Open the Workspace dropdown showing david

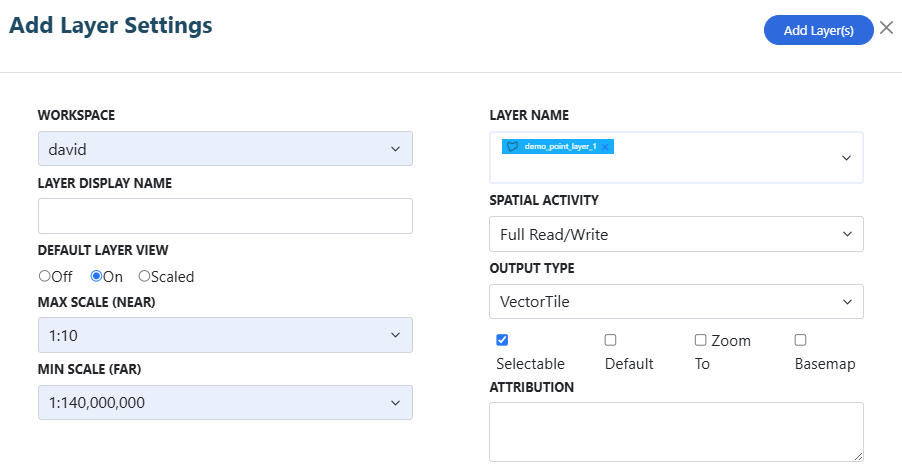click(x=226, y=148)
